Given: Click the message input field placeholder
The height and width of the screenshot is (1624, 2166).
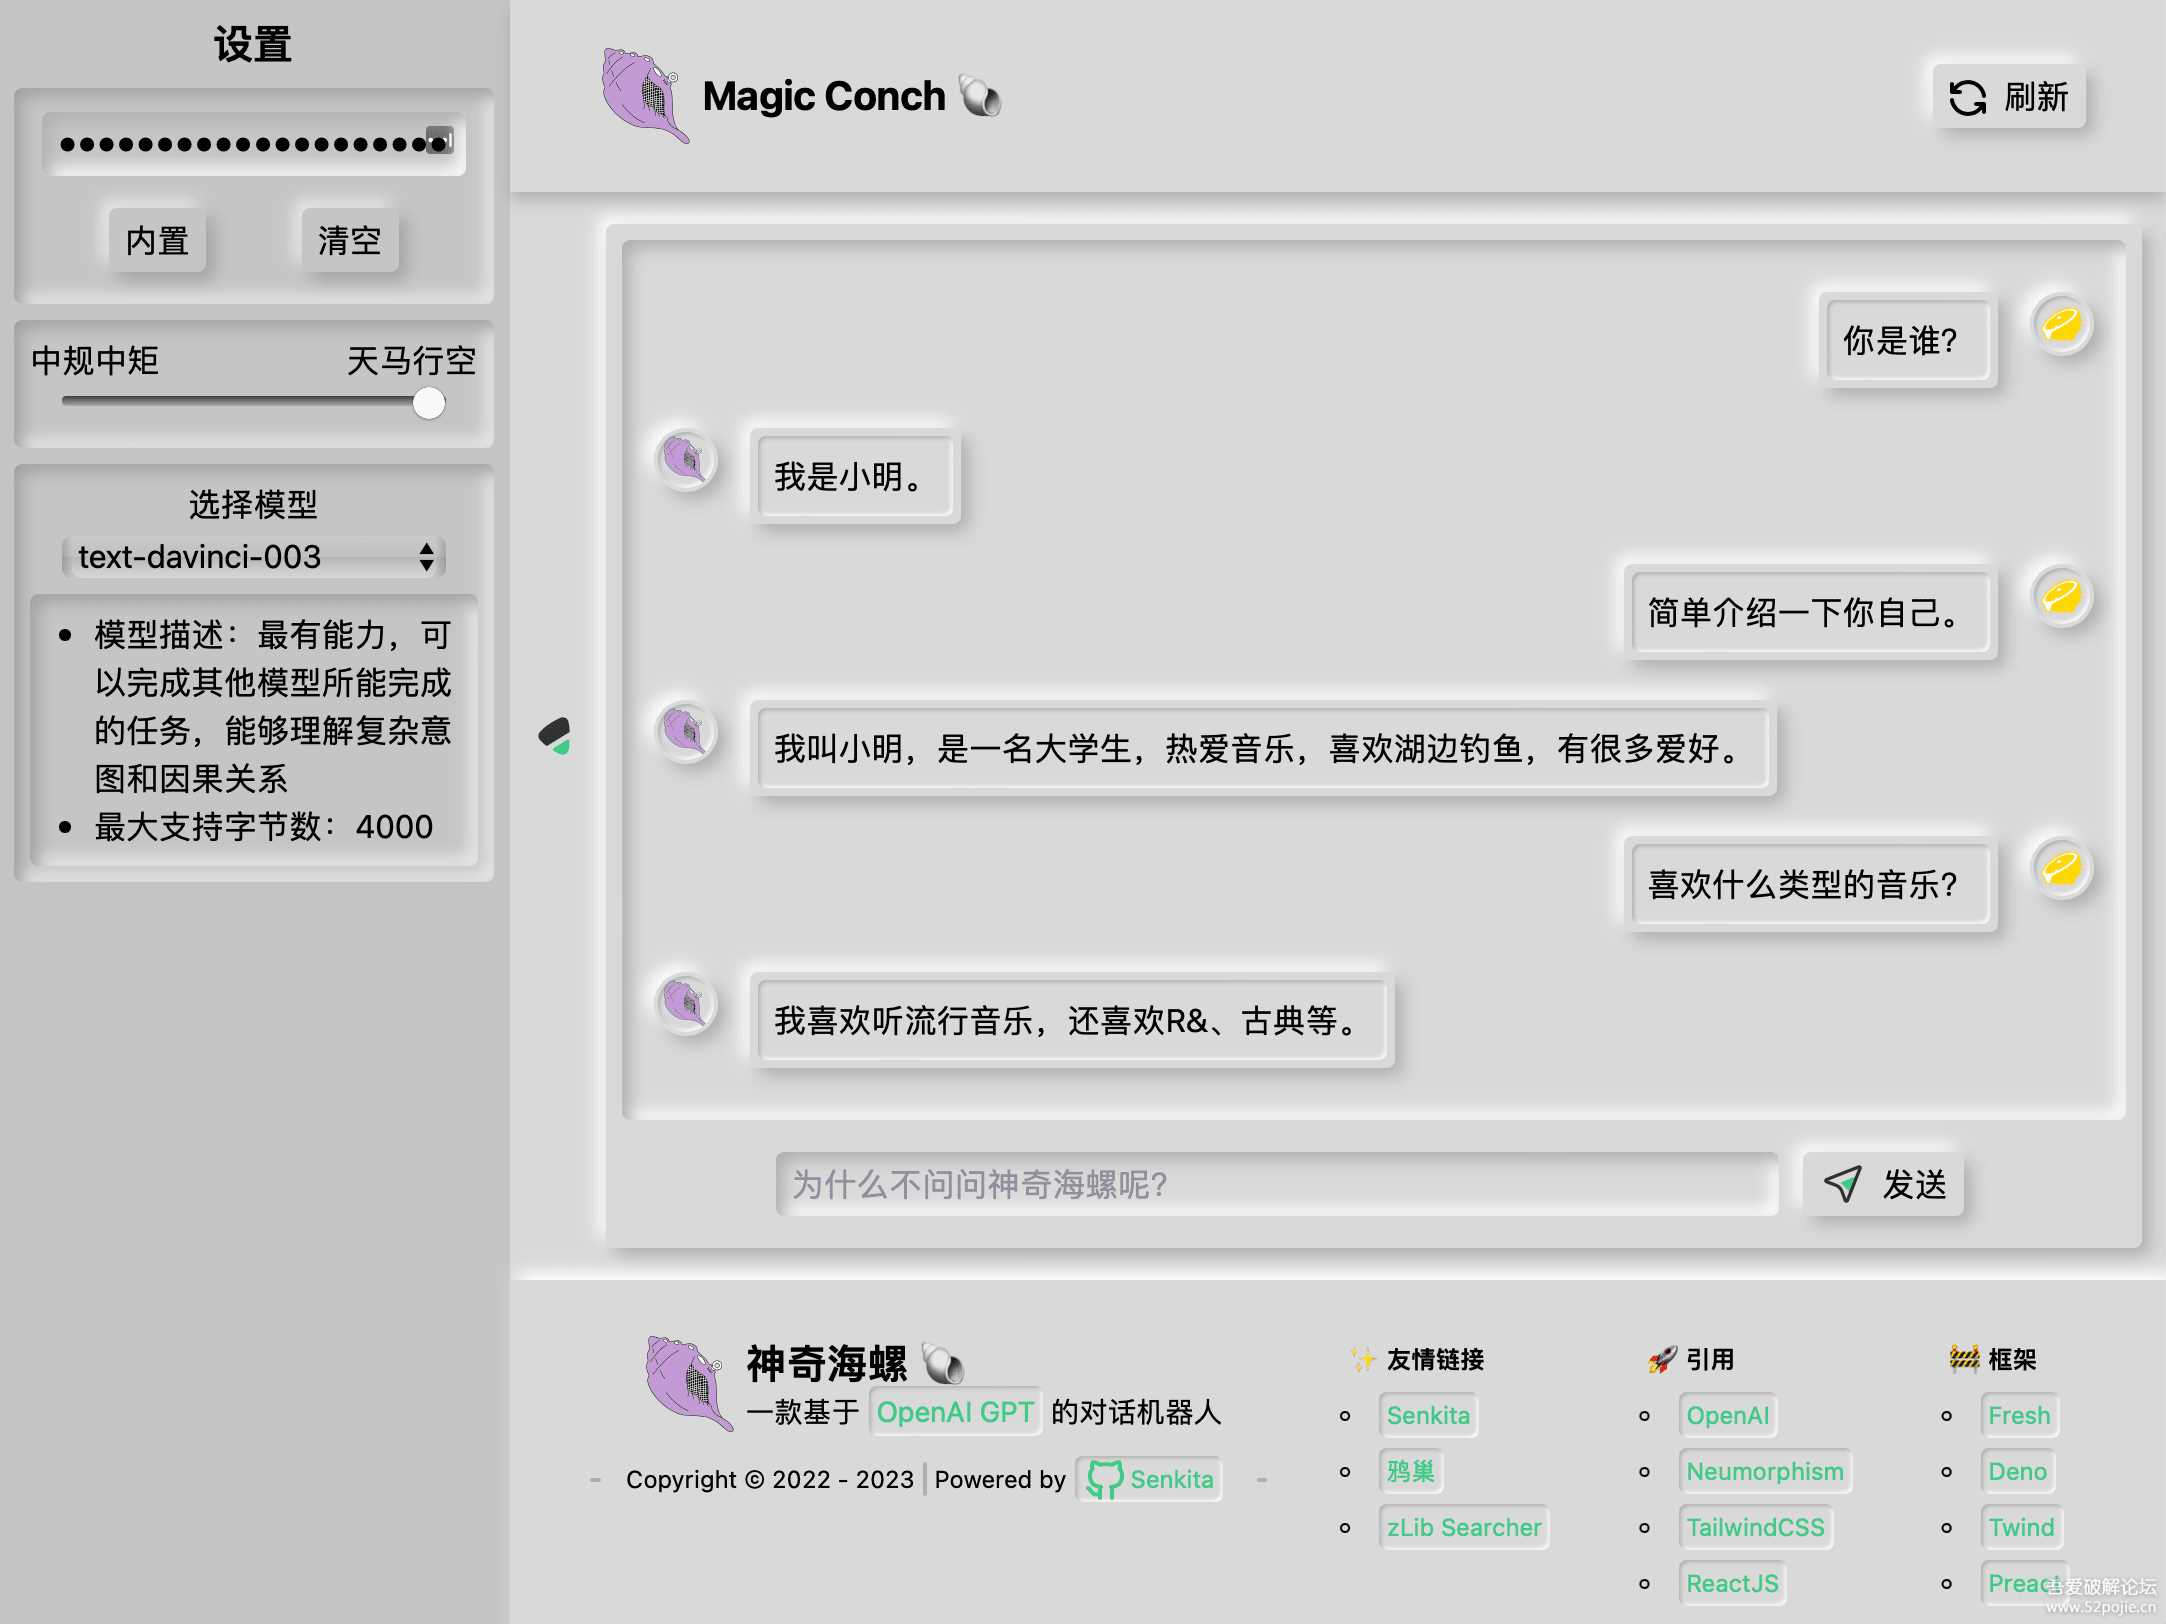Looking at the screenshot, I should click(1275, 1184).
